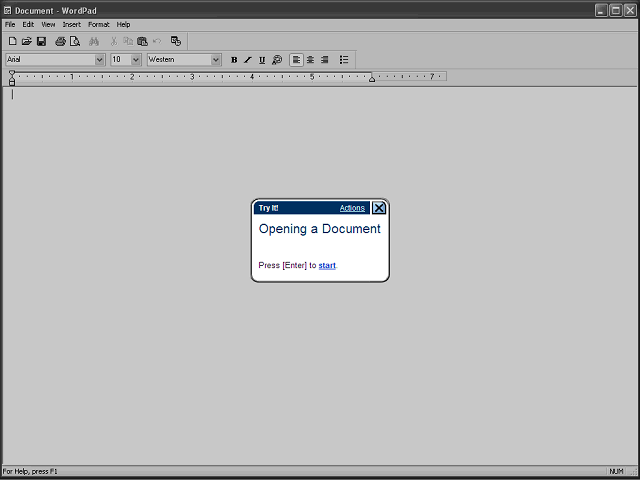Open the View menu
640x480 pixels.
coord(48,24)
